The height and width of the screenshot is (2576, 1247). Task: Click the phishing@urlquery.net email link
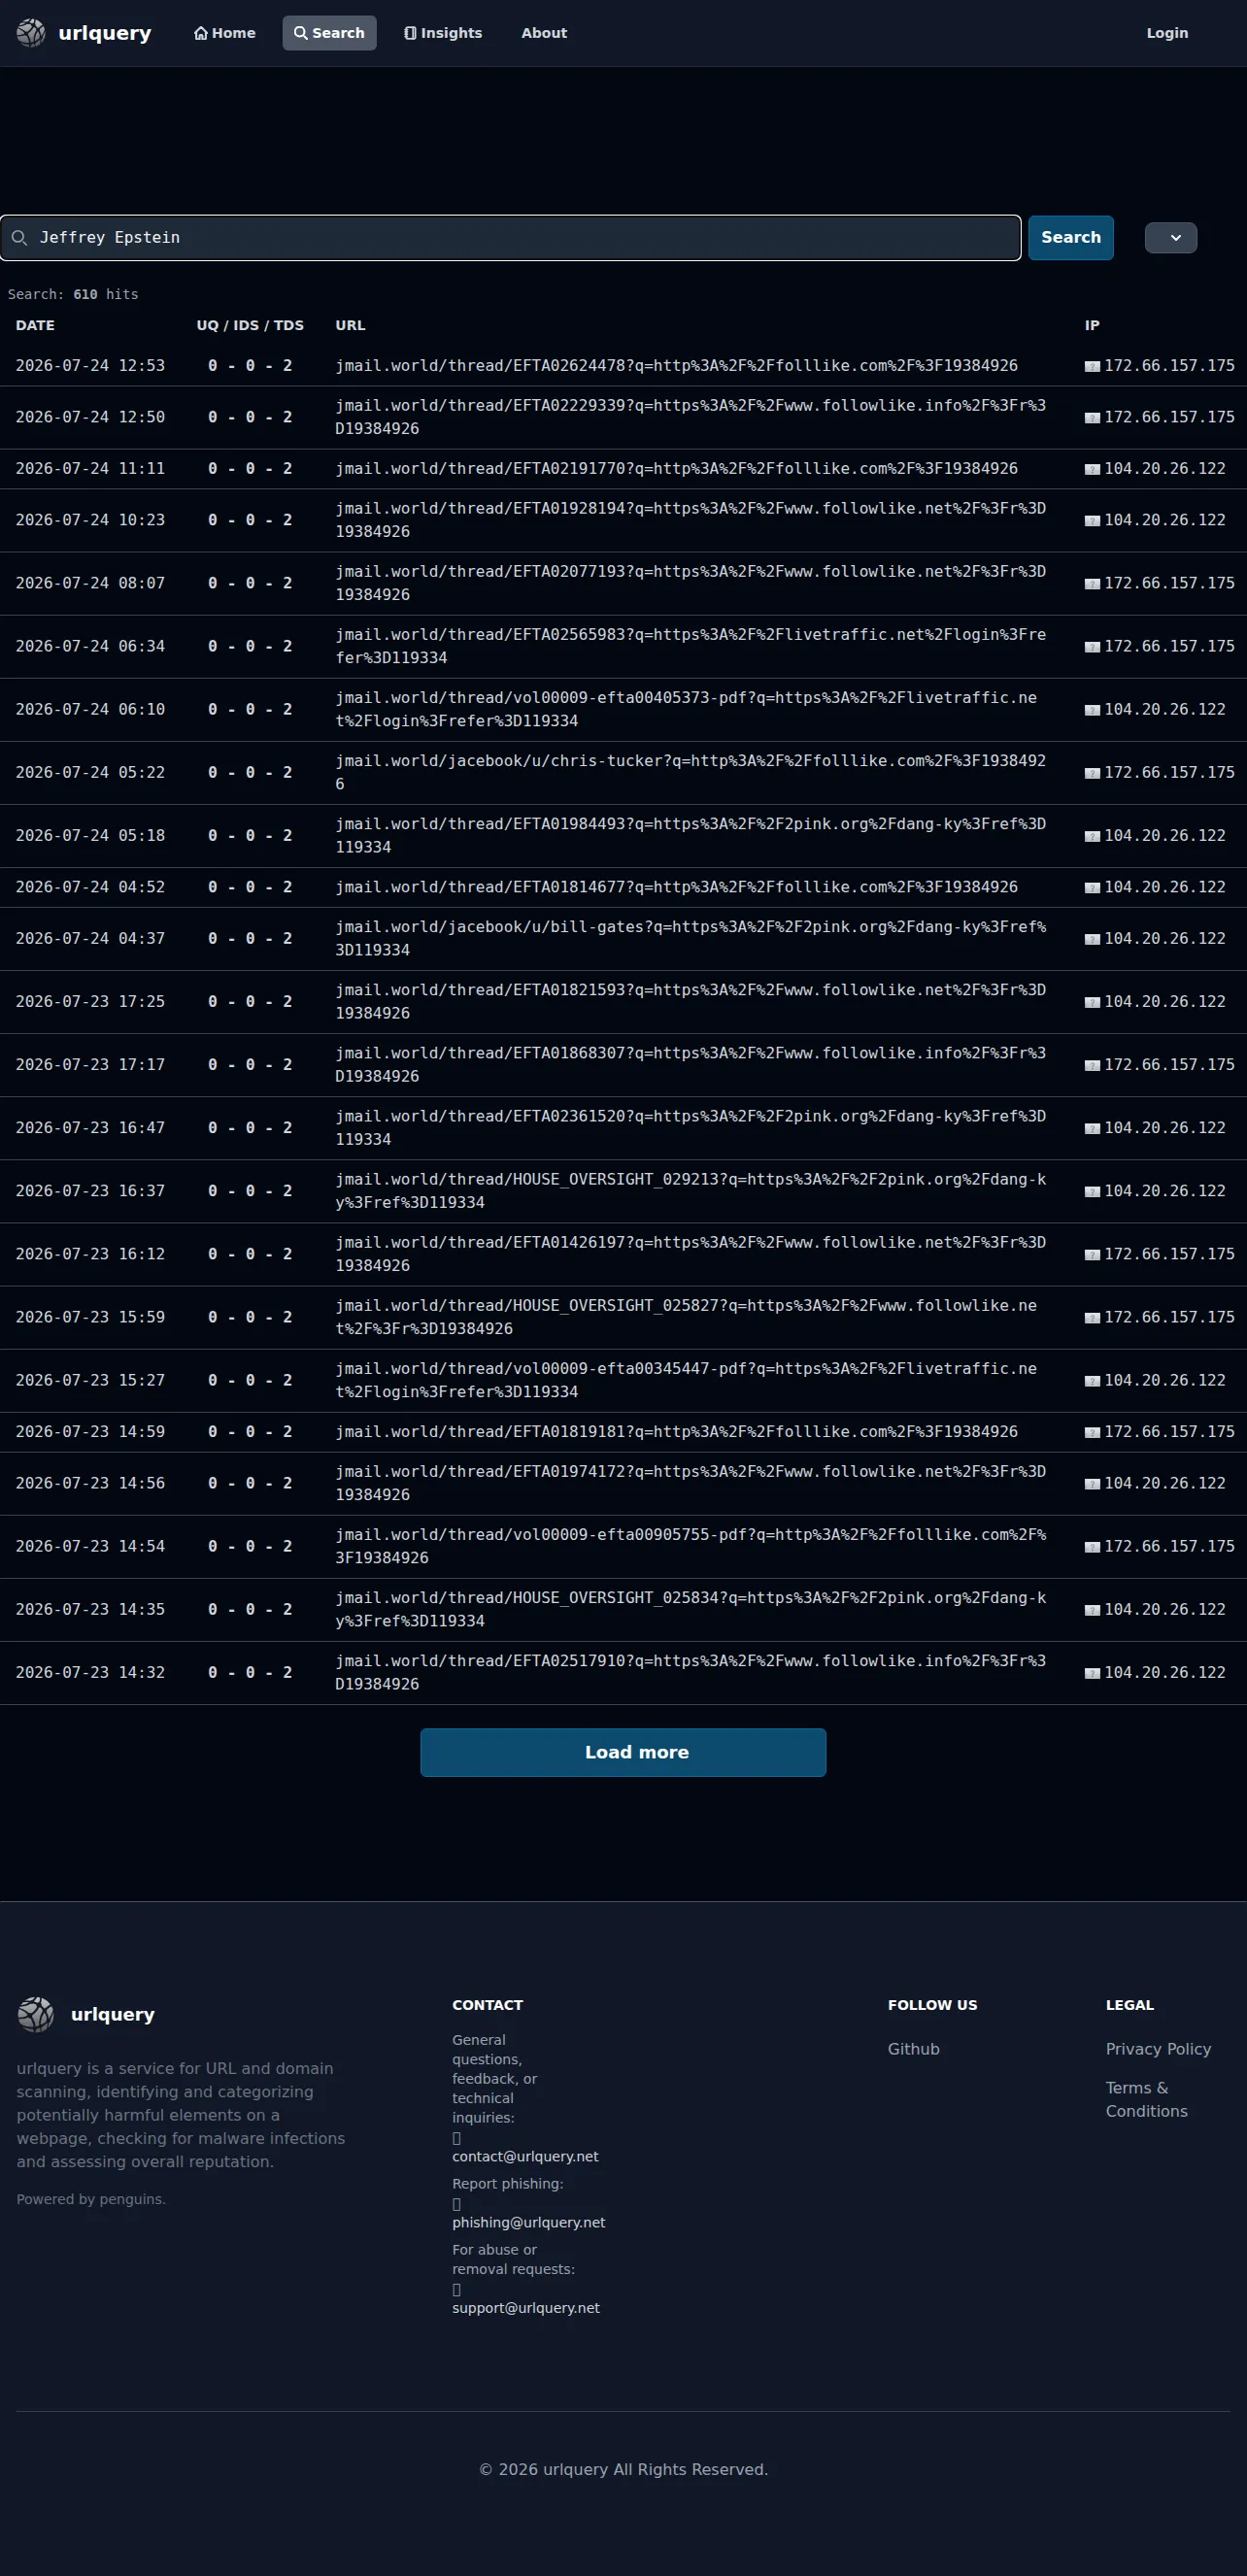[x=528, y=2222]
